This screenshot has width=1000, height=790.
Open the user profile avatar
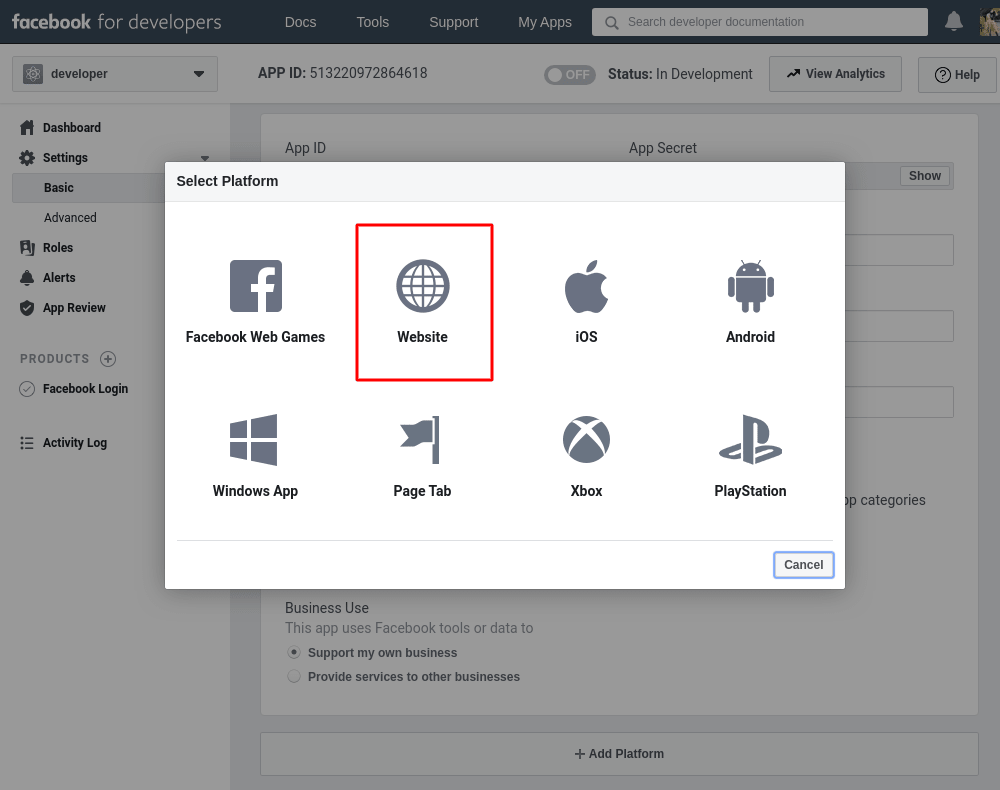[990, 22]
